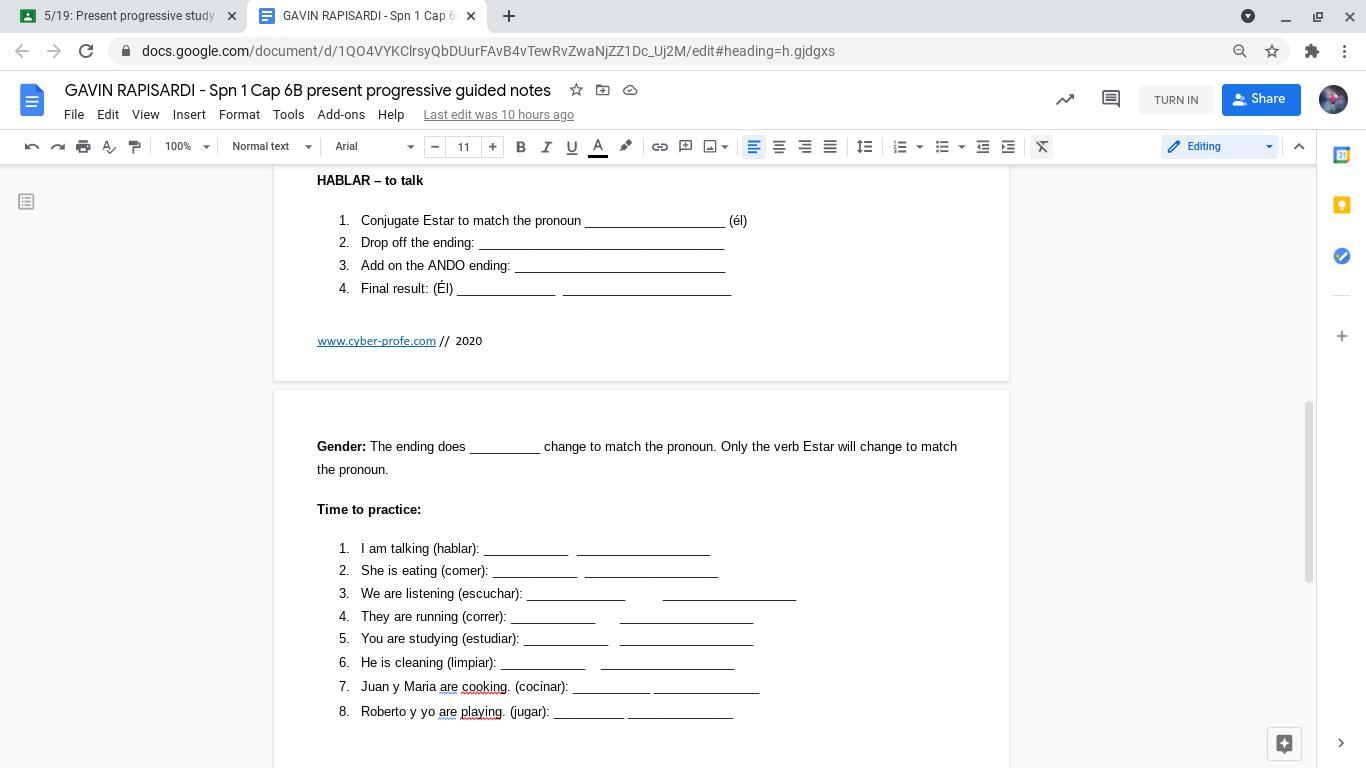Open the Normal text styles dropdown
This screenshot has height=768, width=1366.
coord(272,147)
